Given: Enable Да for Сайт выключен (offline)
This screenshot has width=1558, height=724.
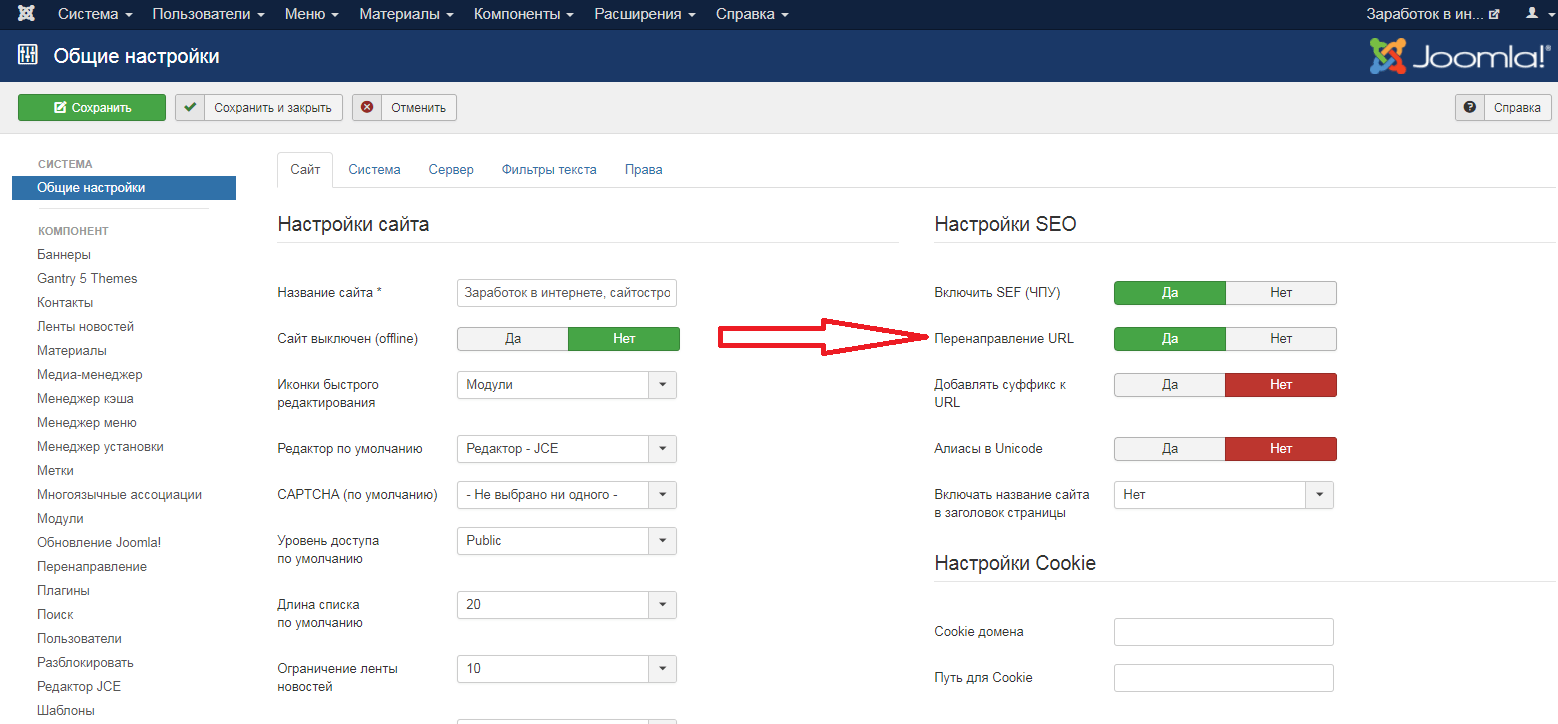Looking at the screenshot, I should [512, 338].
